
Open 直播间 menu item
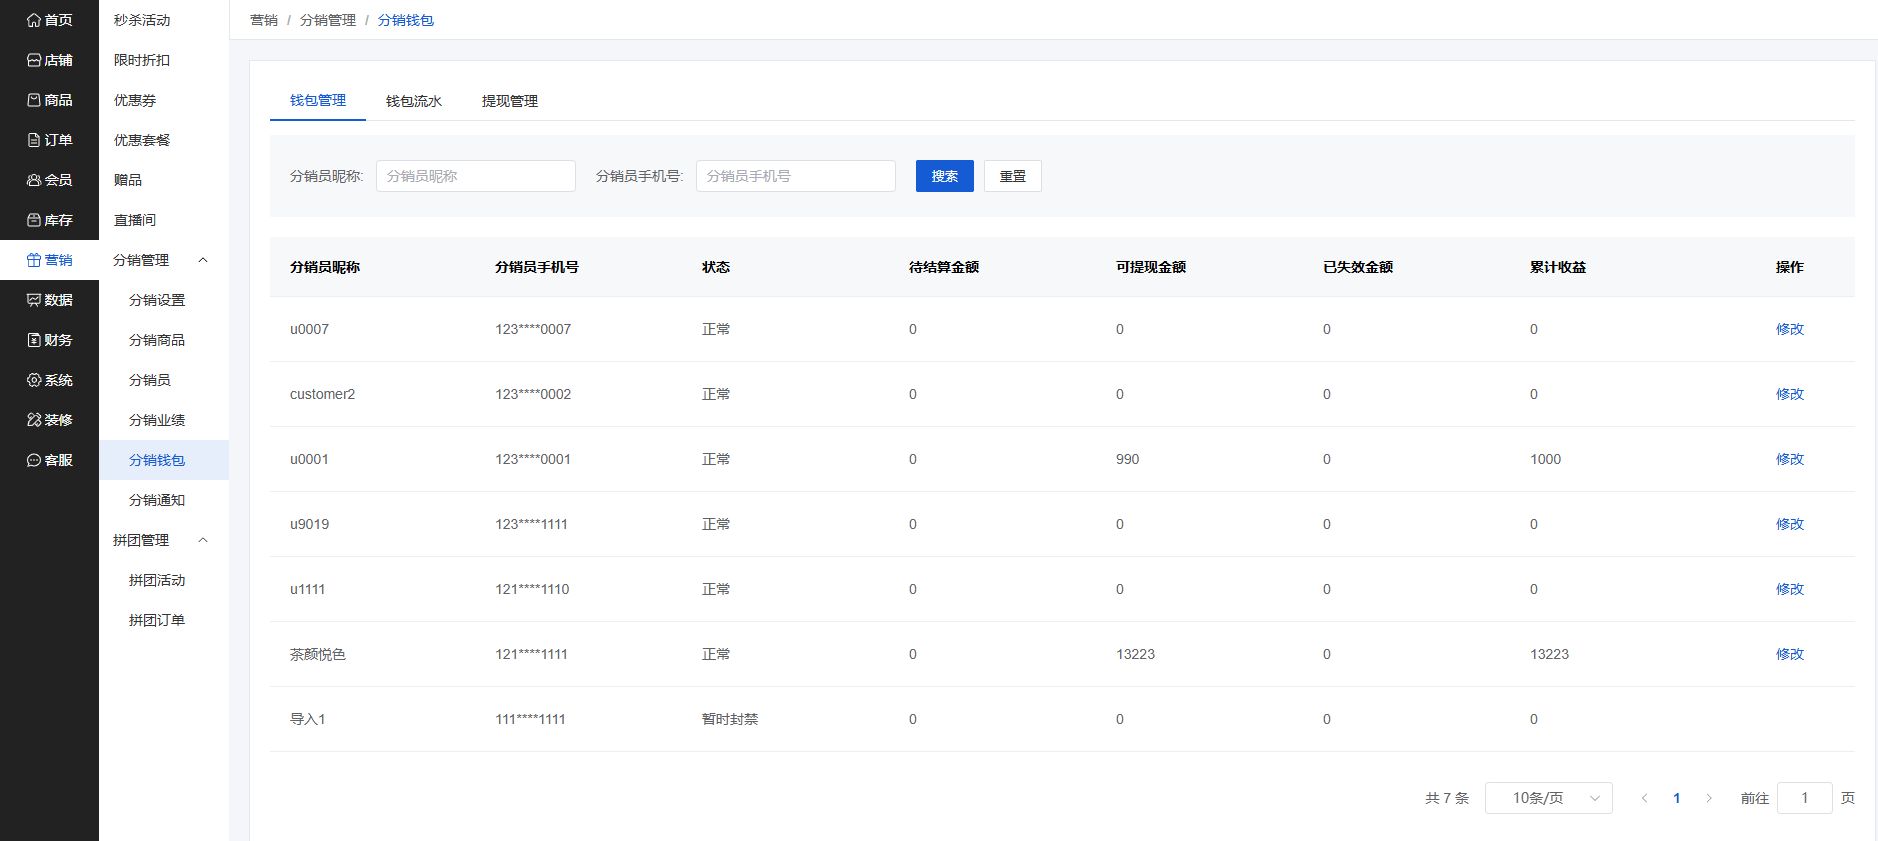135,220
